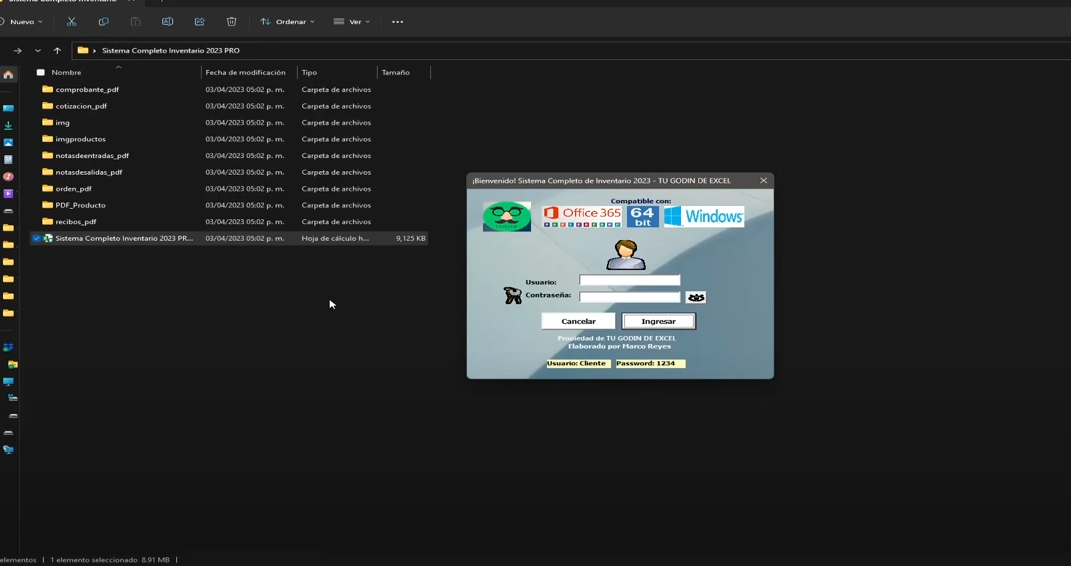Expand the Ordenar sort dropdown
Screen dimensions: 1071x566
[x=288, y=21]
